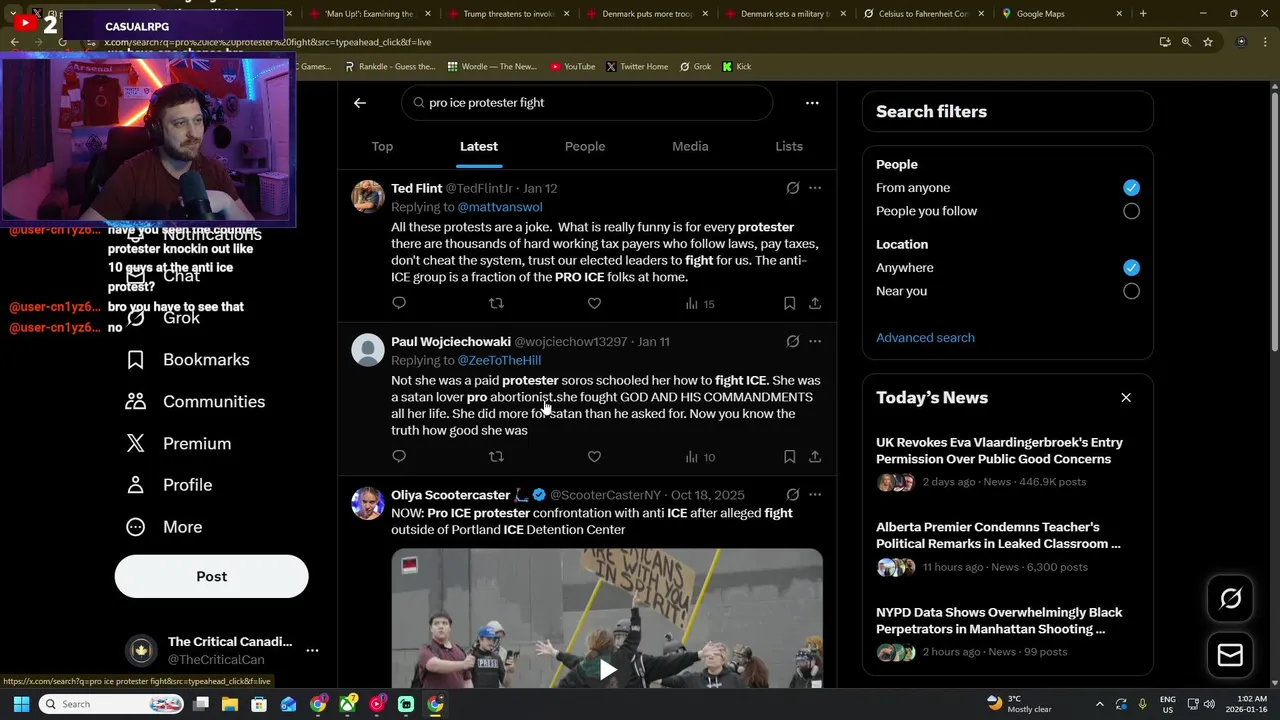Click the Post button

click(x=211, y=576)
